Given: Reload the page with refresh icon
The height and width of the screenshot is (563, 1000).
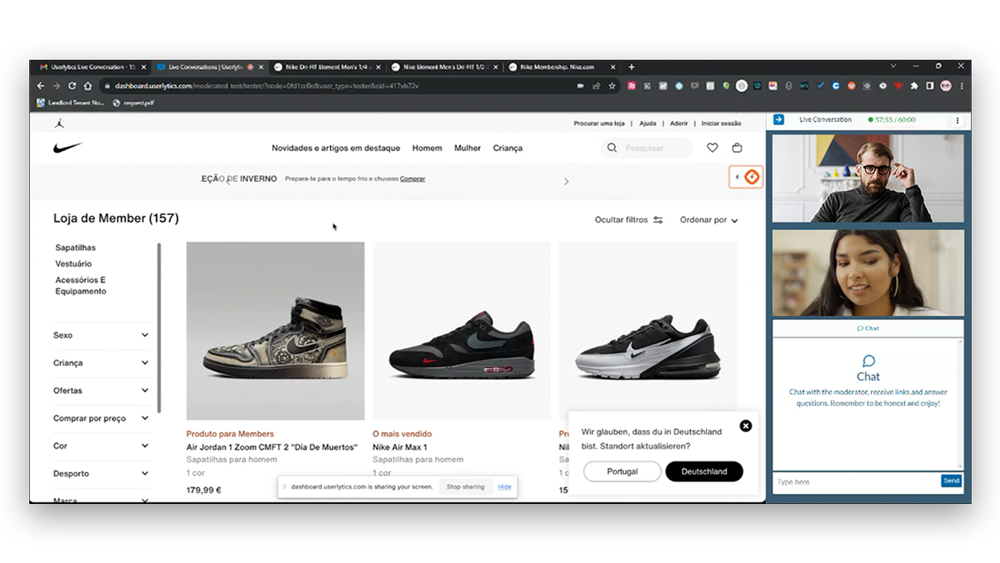Looking at the screenshot, I should 72,85.
